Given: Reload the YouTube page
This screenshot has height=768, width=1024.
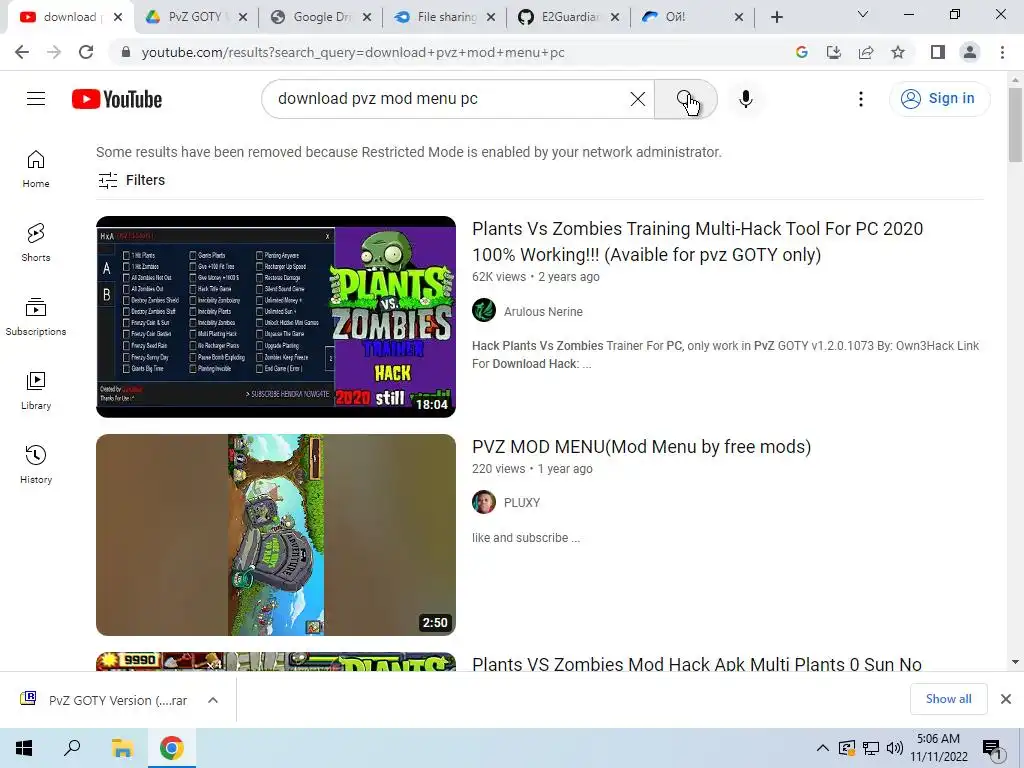Looking at the screenshot, I should (x=86, y=52).
